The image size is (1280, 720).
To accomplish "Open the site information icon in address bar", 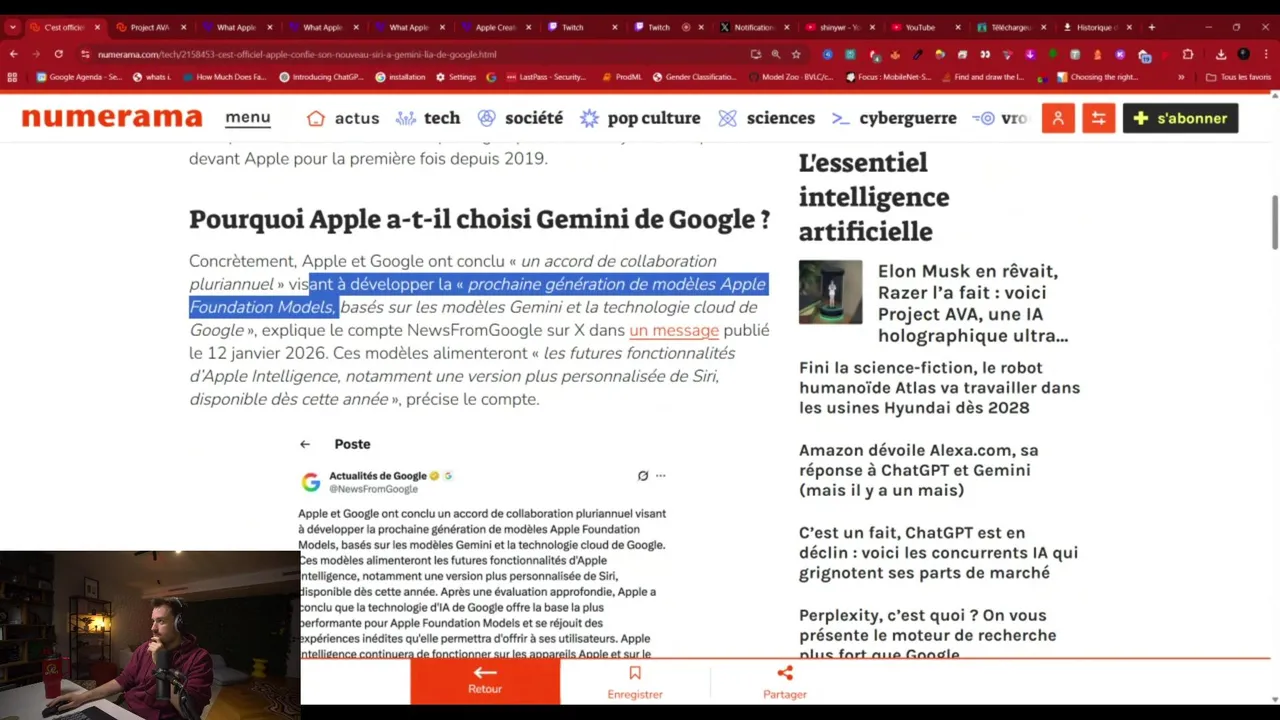I will point(86,54).
